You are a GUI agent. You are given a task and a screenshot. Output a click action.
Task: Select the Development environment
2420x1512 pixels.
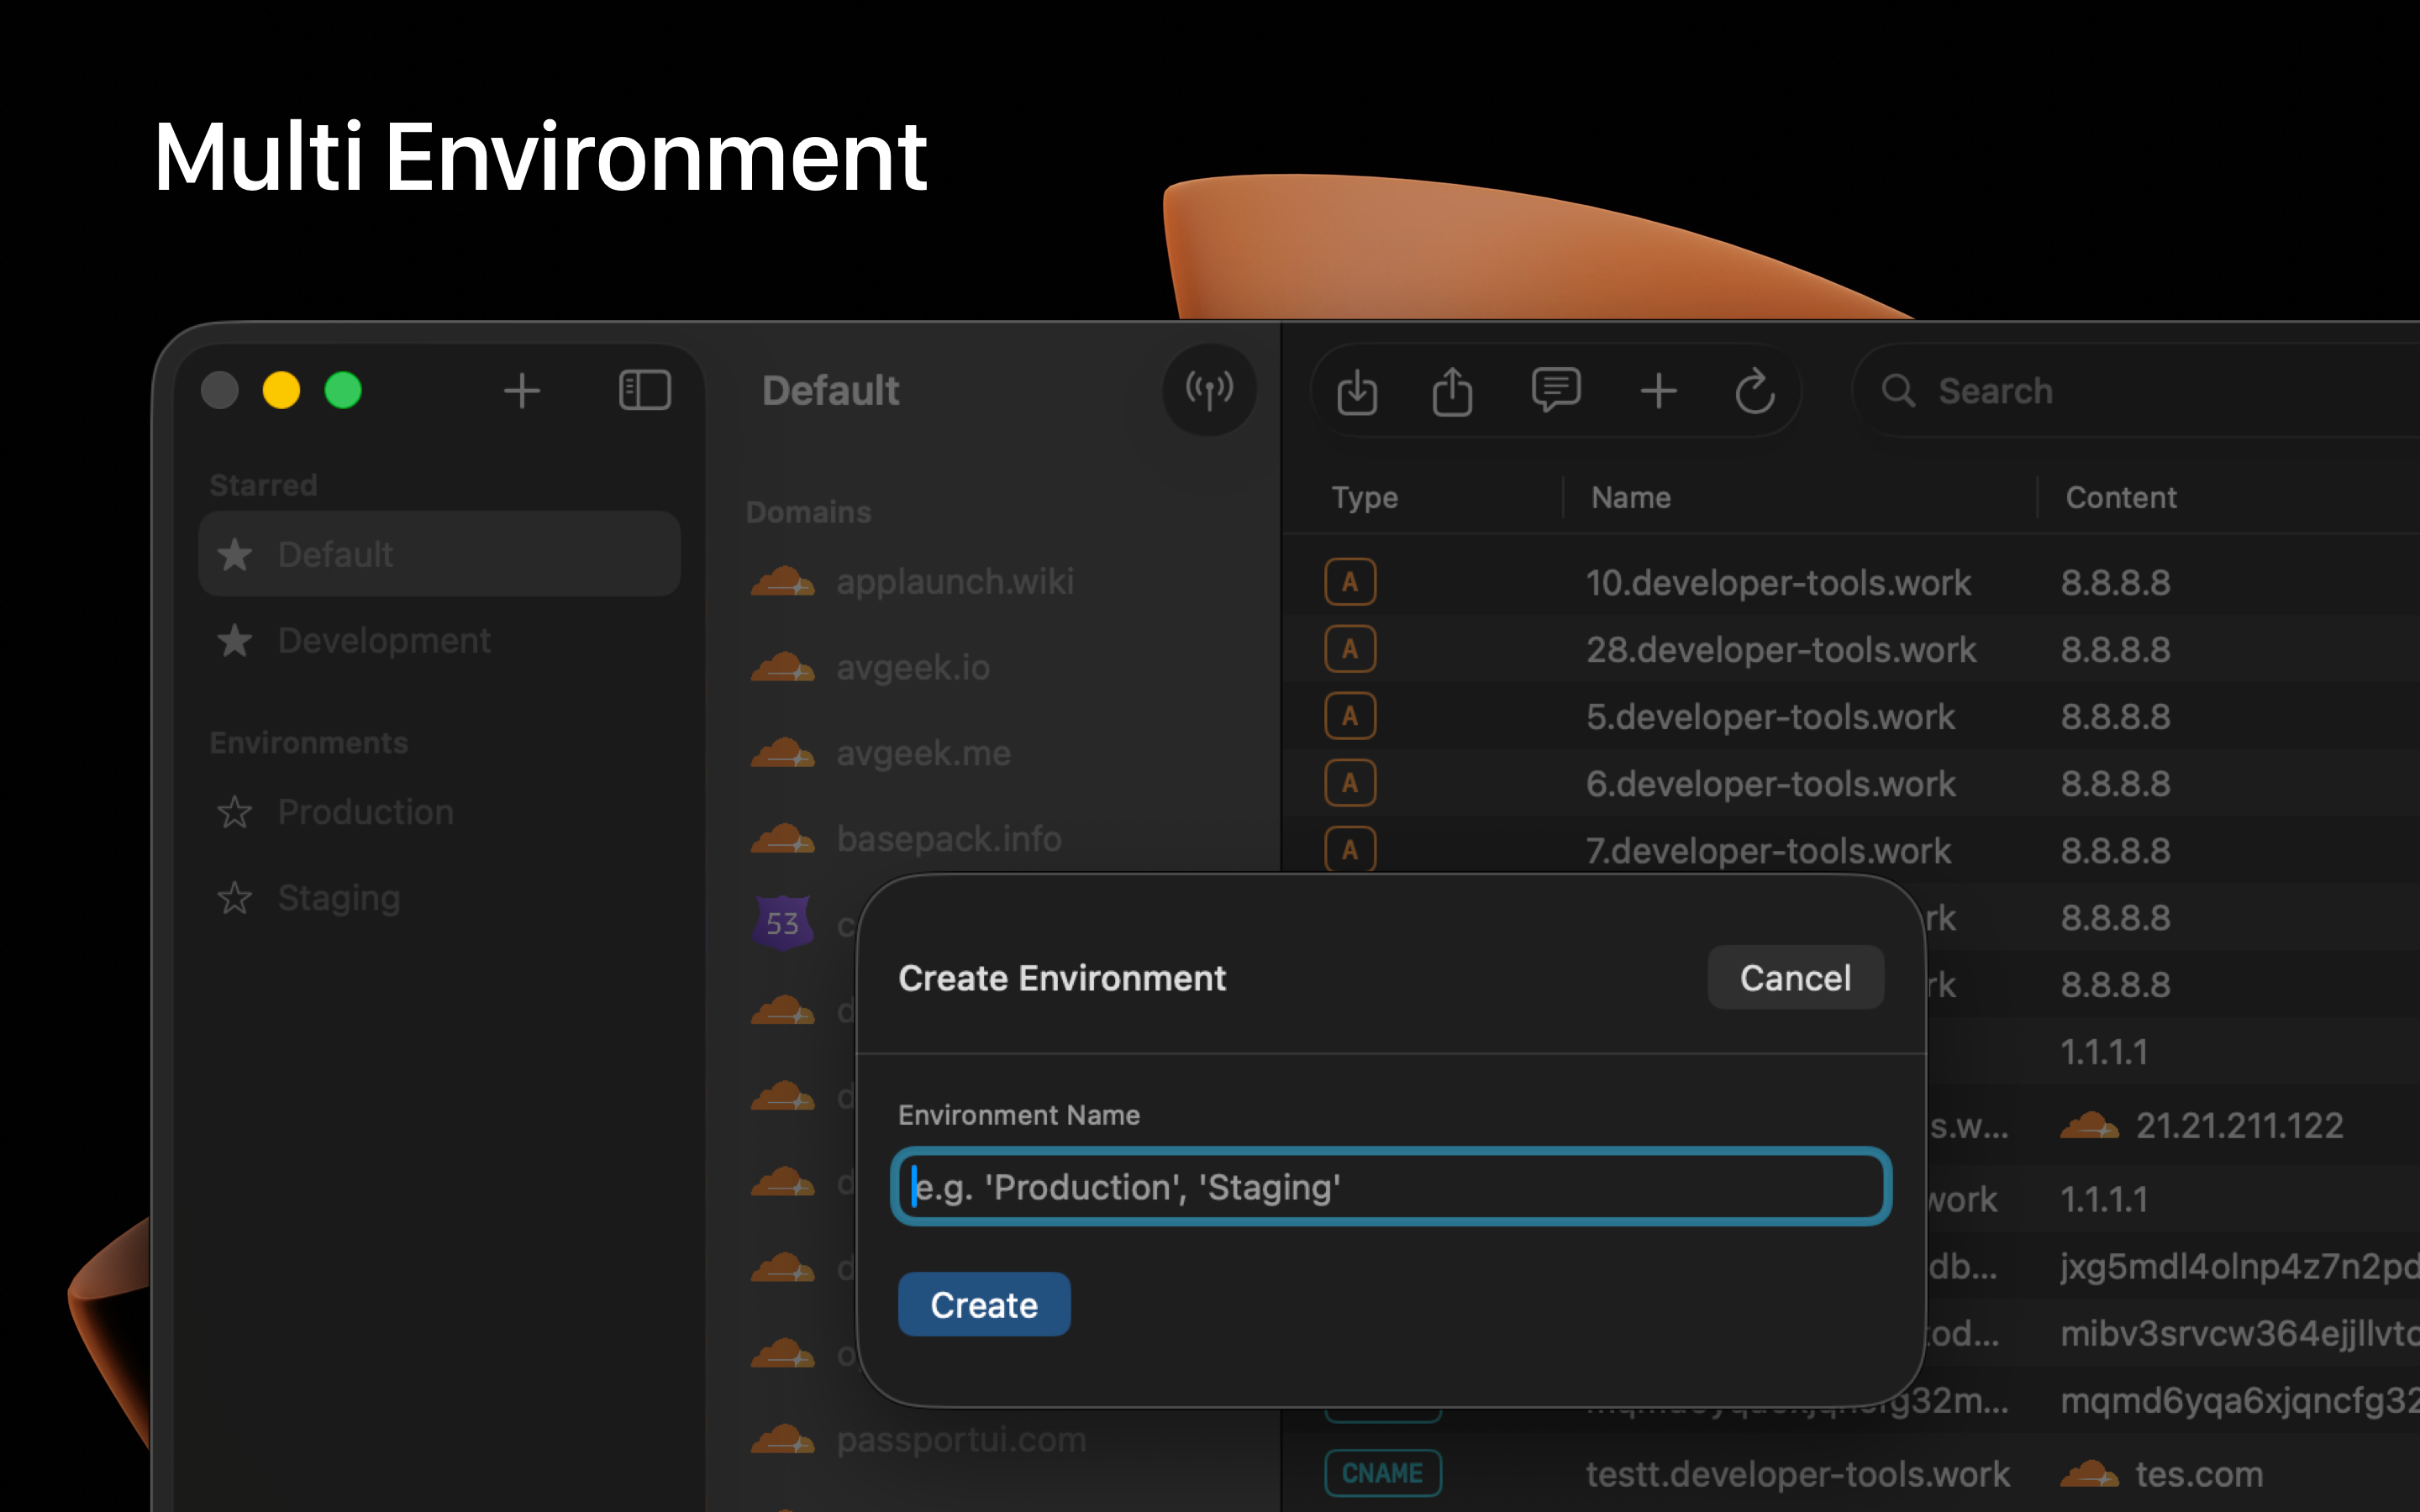click(440, 640)
